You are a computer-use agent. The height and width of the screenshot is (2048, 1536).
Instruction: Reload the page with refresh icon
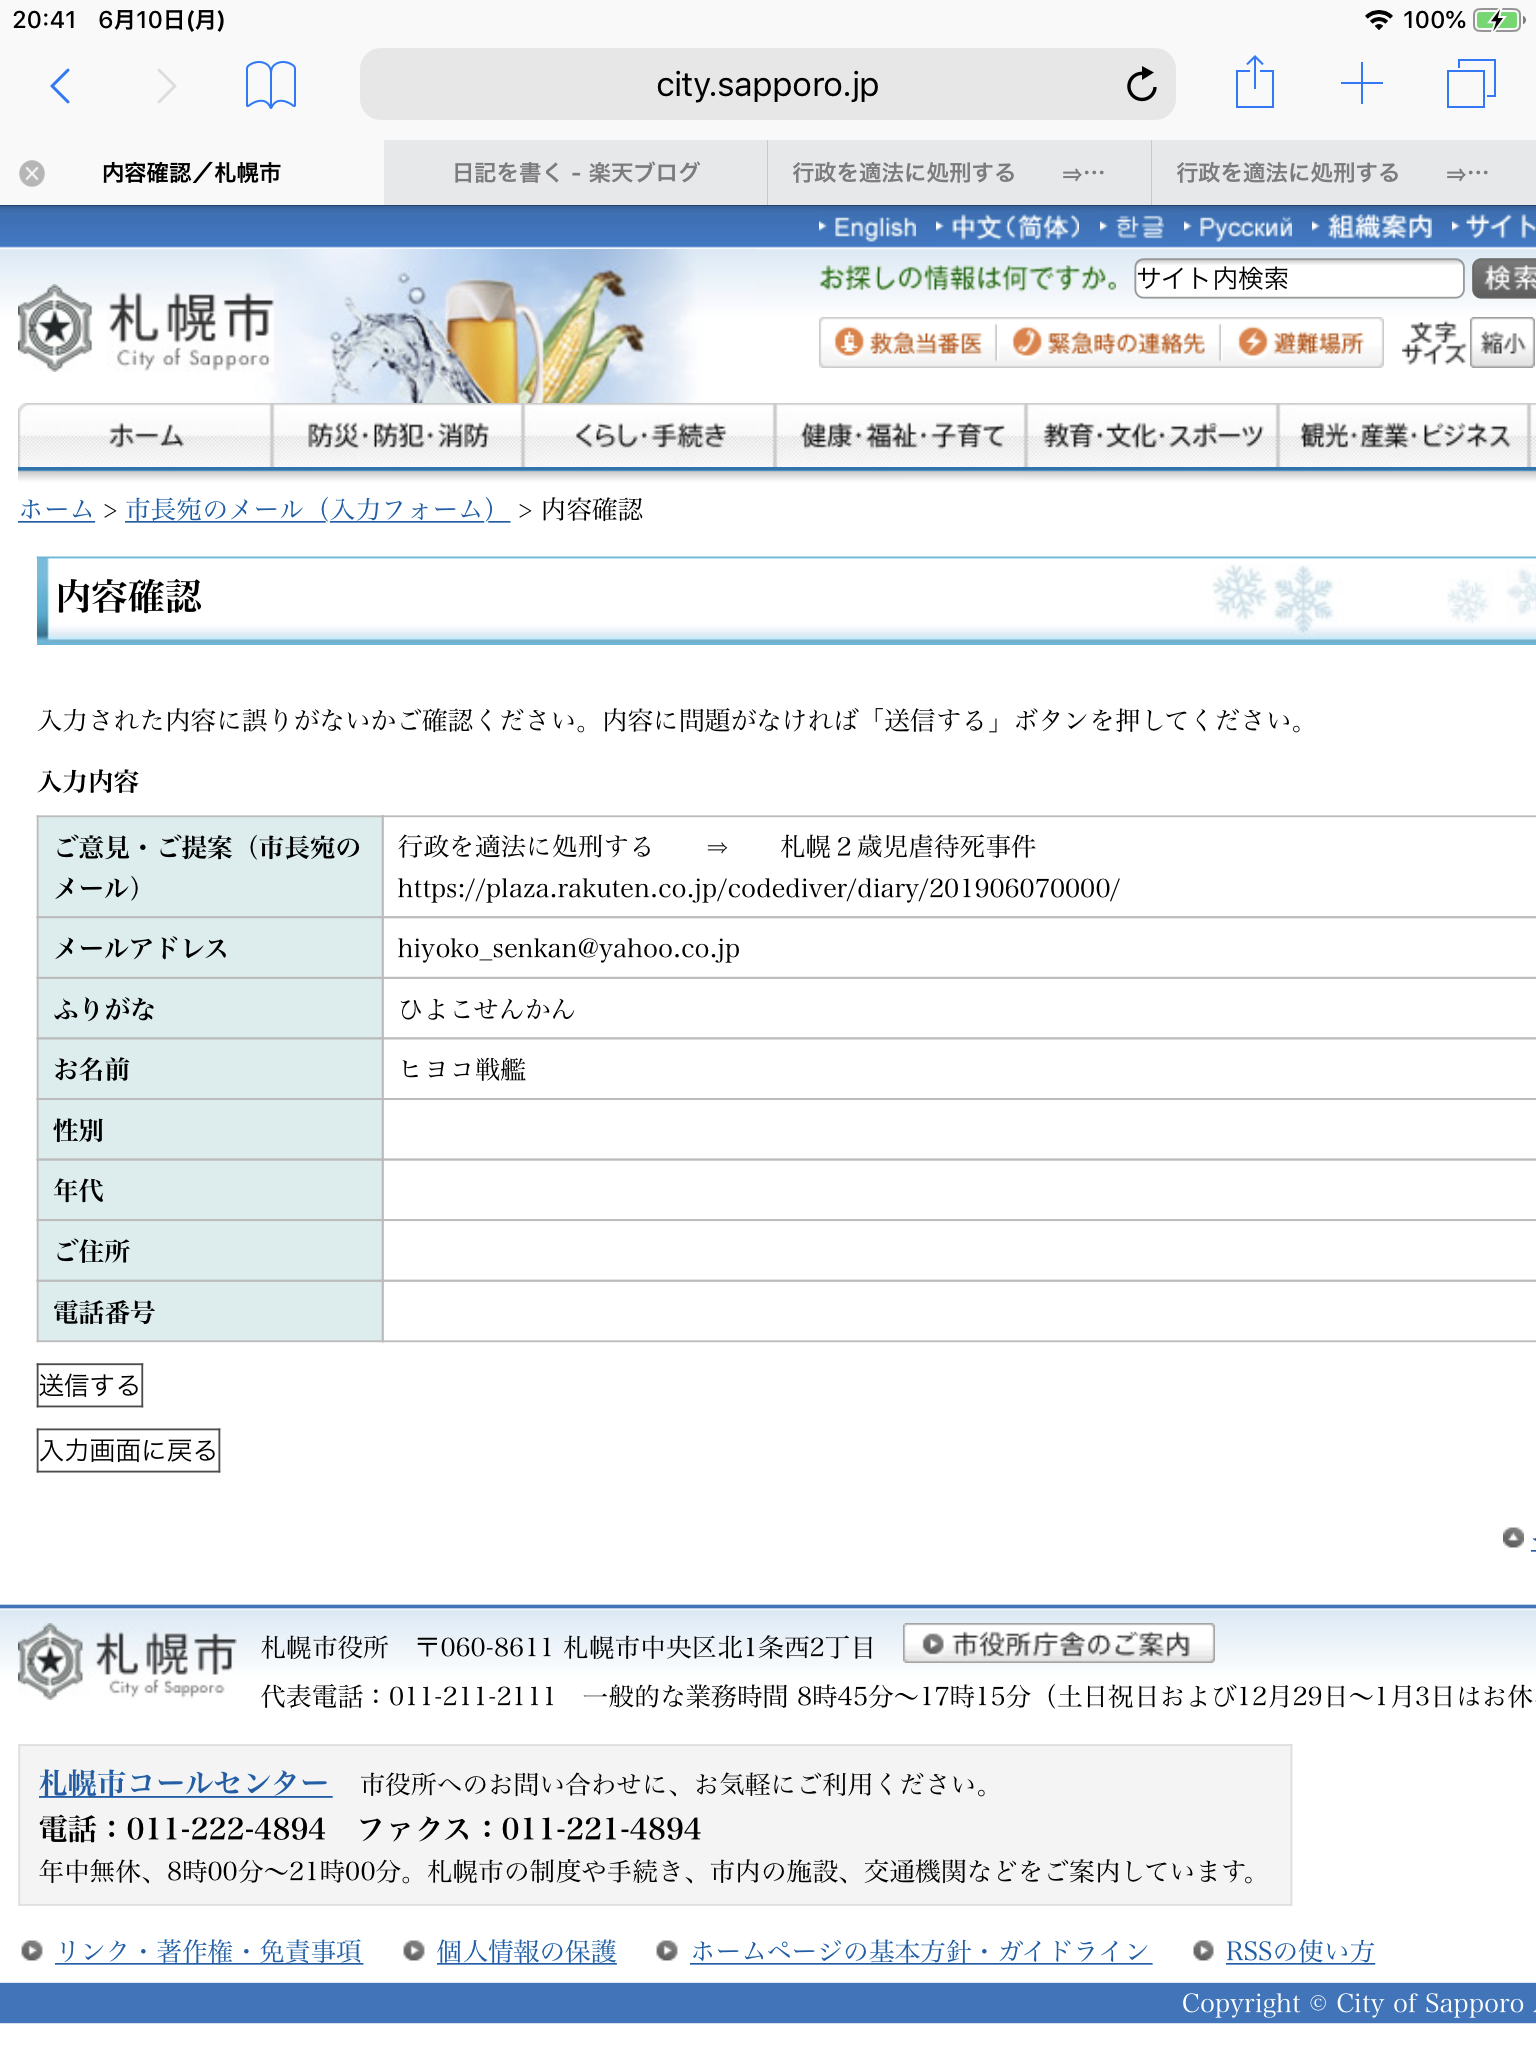pyautogui.click(x=1141, y=85)
